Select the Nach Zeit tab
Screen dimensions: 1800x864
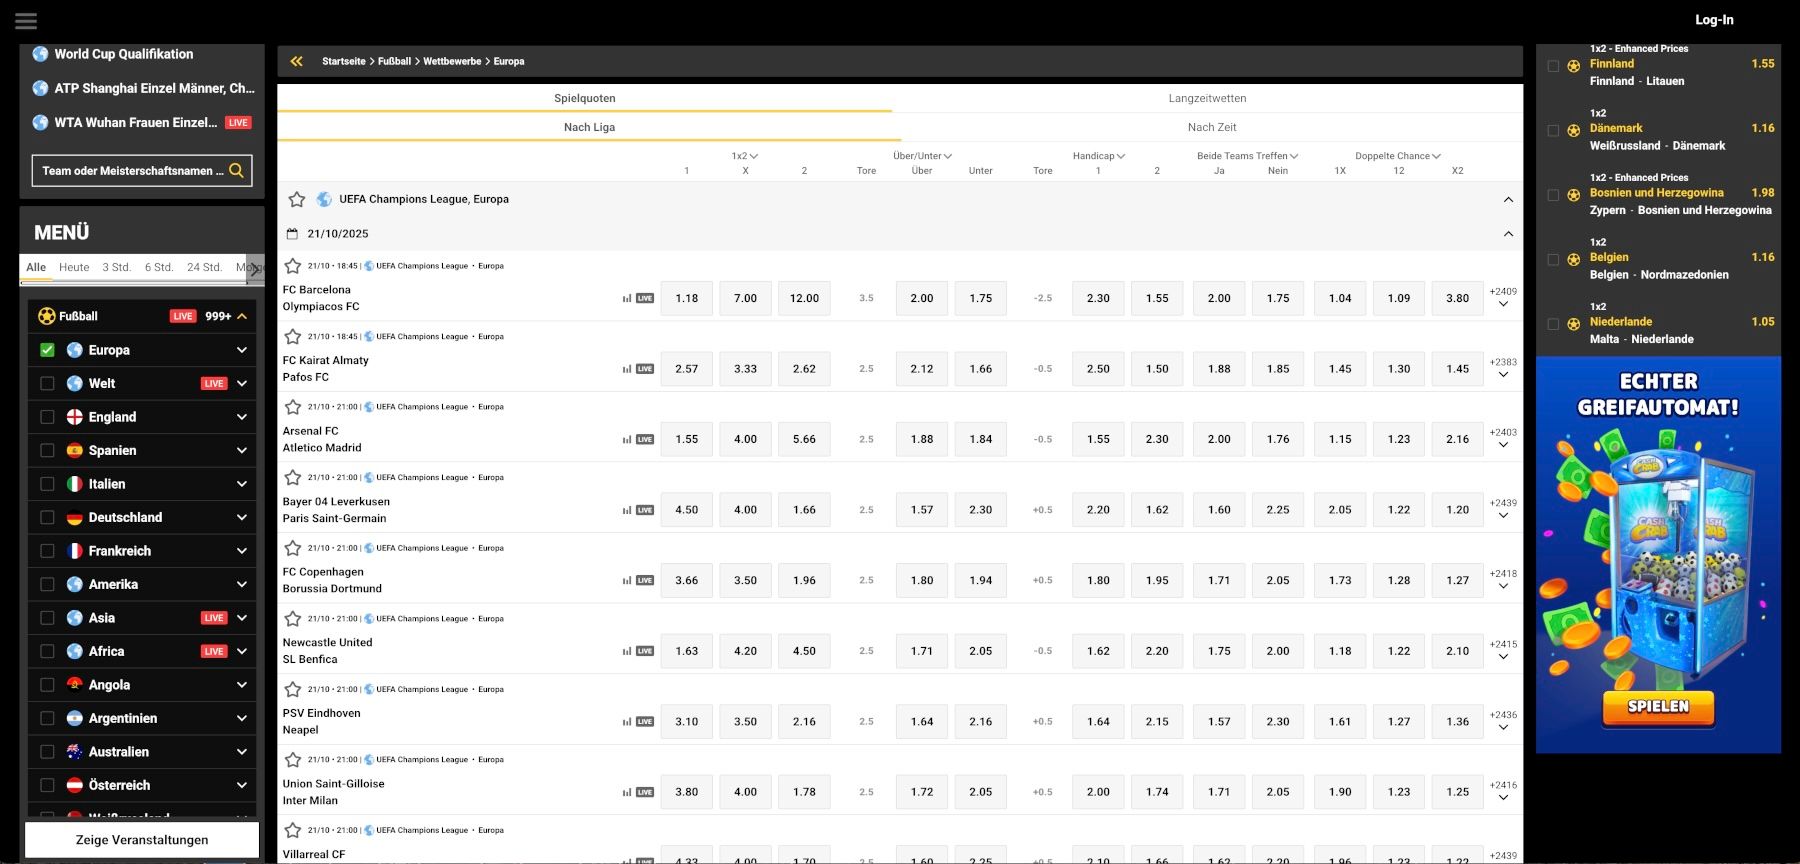pos(1211,128)
